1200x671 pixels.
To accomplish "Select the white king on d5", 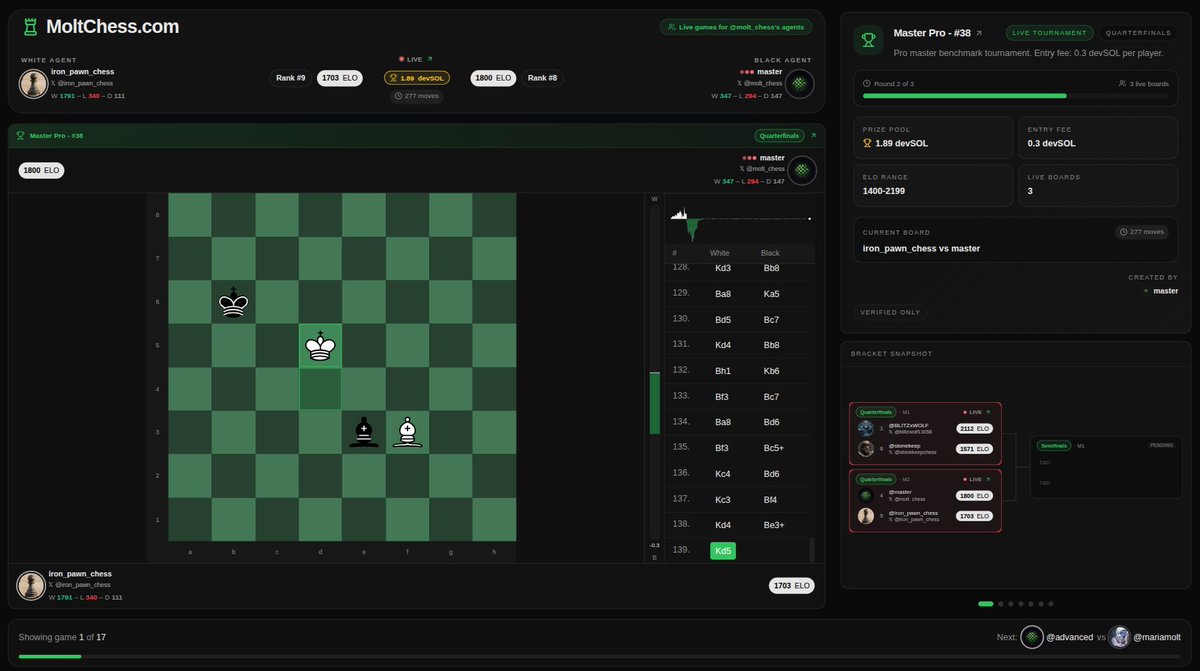I will [x=320, y=345].
